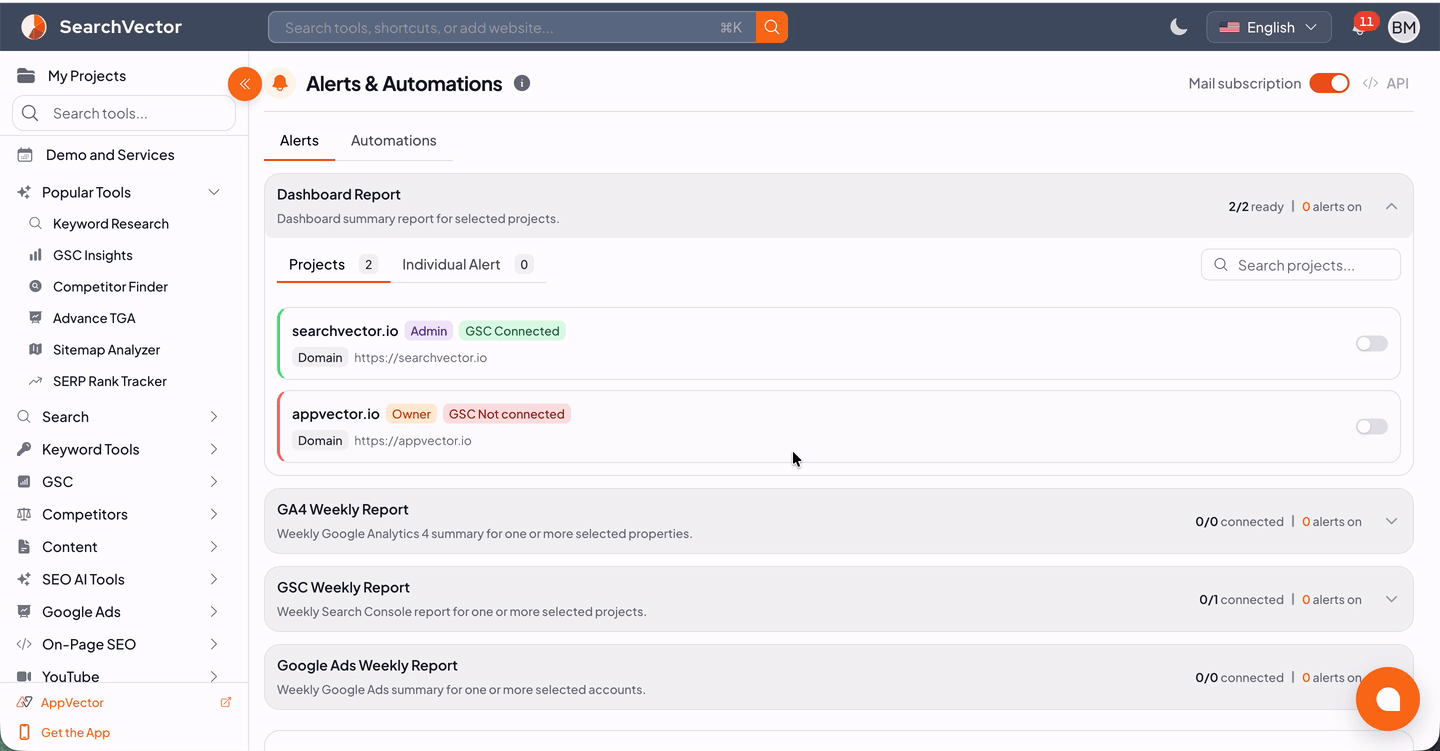
Task: Click the Get the App link
Action: (75, 733)
